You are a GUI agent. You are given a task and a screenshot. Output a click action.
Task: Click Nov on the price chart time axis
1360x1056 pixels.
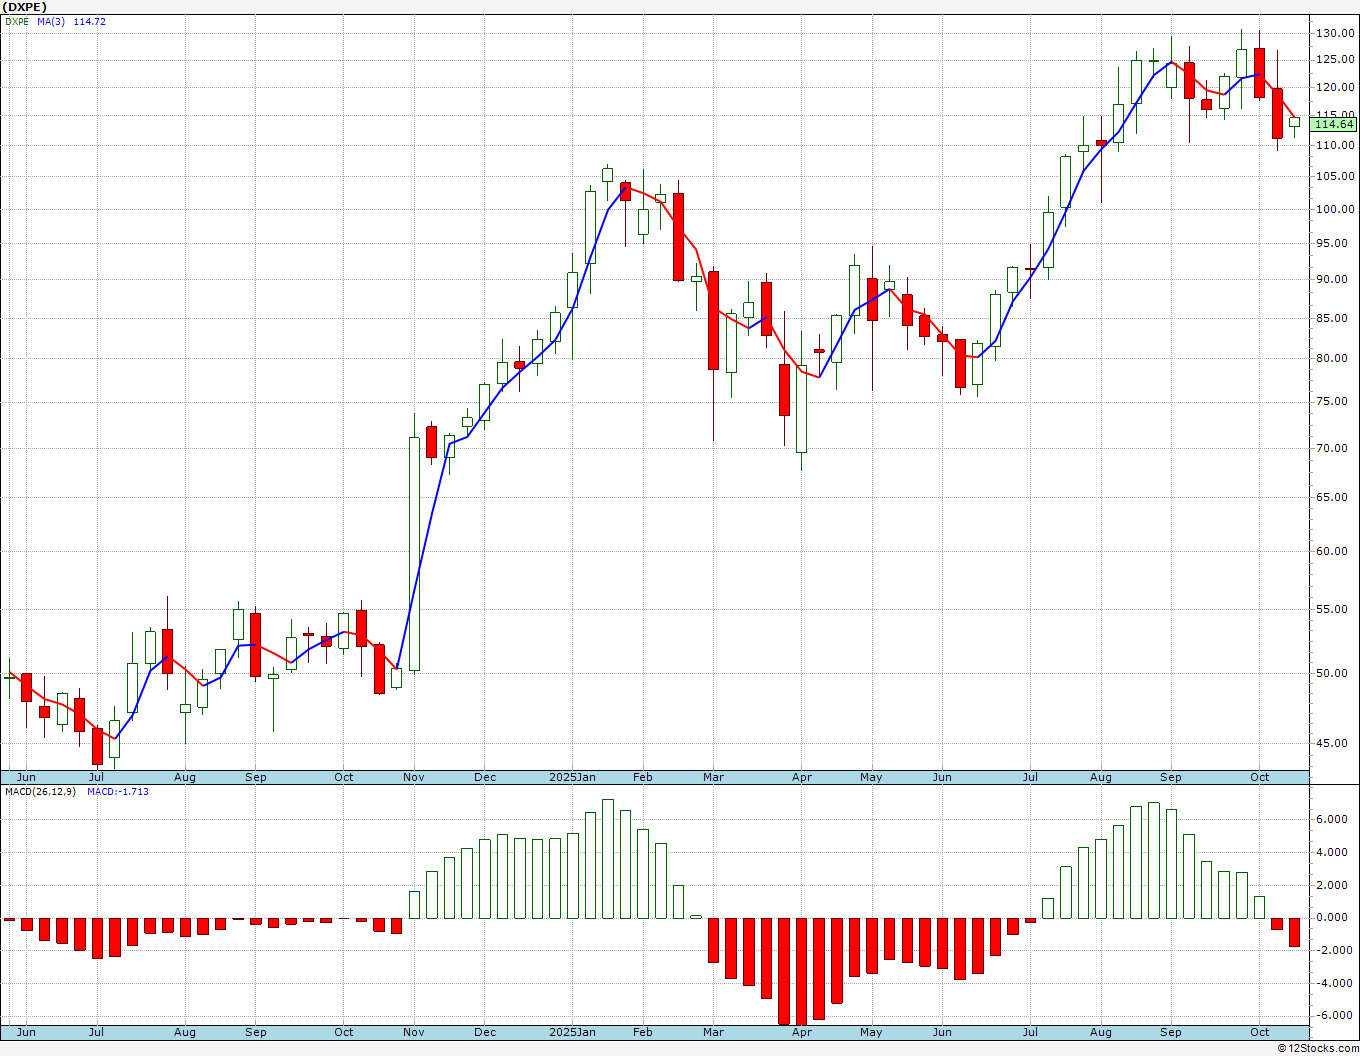tap(414, 777)
